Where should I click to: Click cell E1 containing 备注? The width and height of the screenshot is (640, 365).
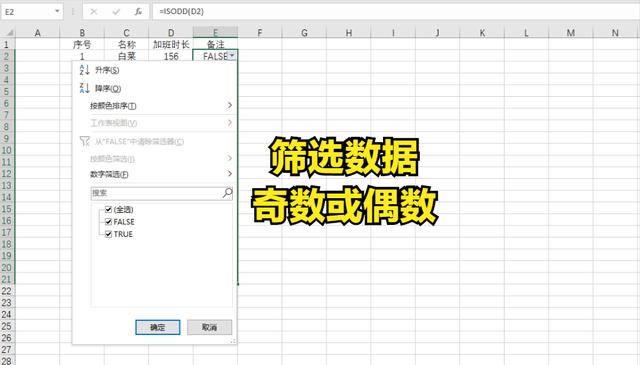click(216, 44)
